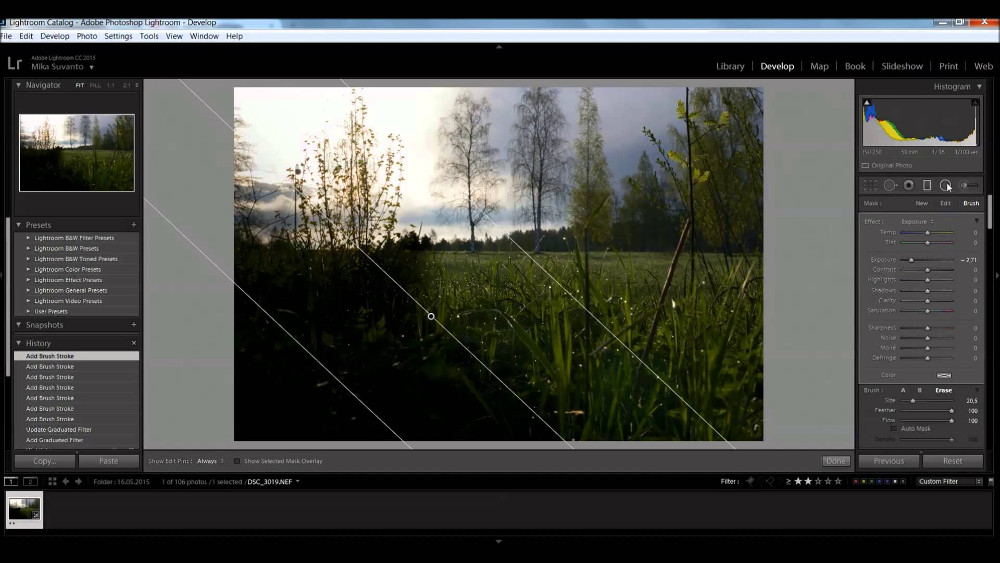Open the Library module

pos(730,66)
